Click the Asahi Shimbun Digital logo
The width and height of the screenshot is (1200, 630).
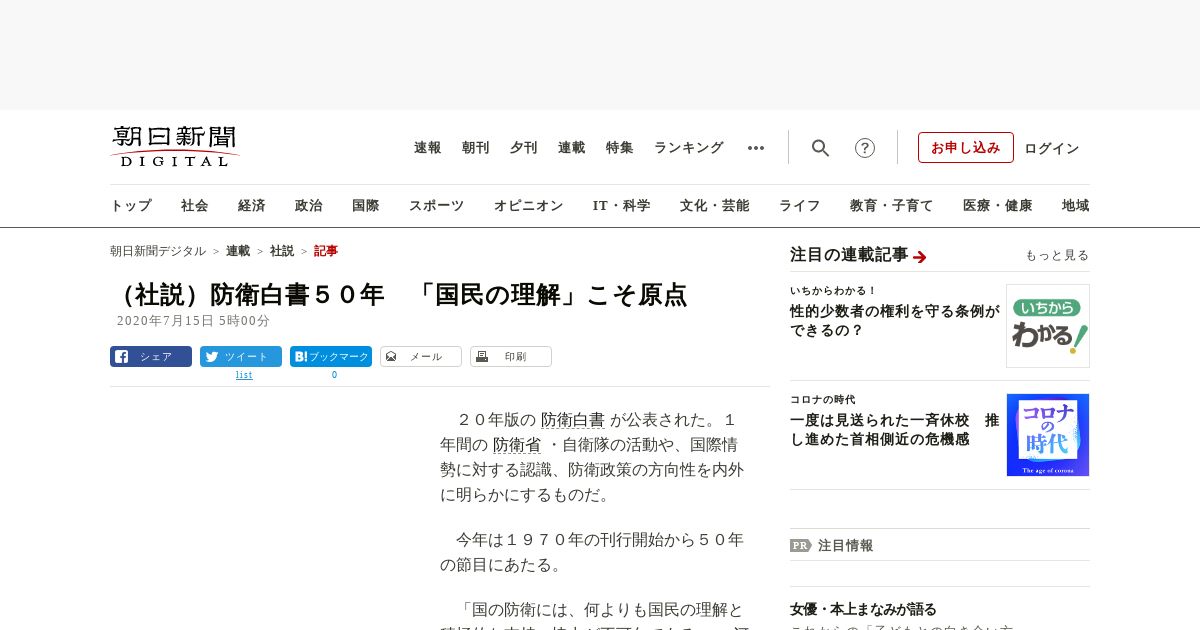(175, 147)
